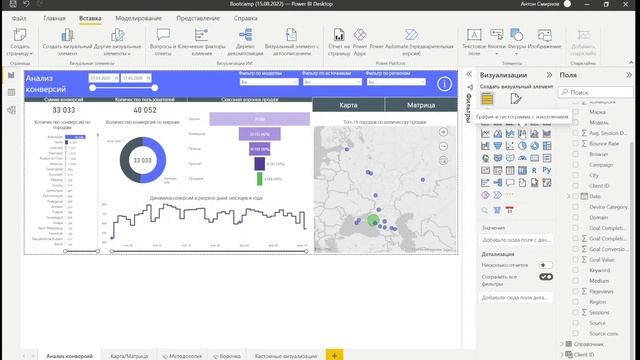This screenshot has width=640, height=360.
Task: Expand the Фильтры pane with the double-left chevron
Action: [469, 74]
